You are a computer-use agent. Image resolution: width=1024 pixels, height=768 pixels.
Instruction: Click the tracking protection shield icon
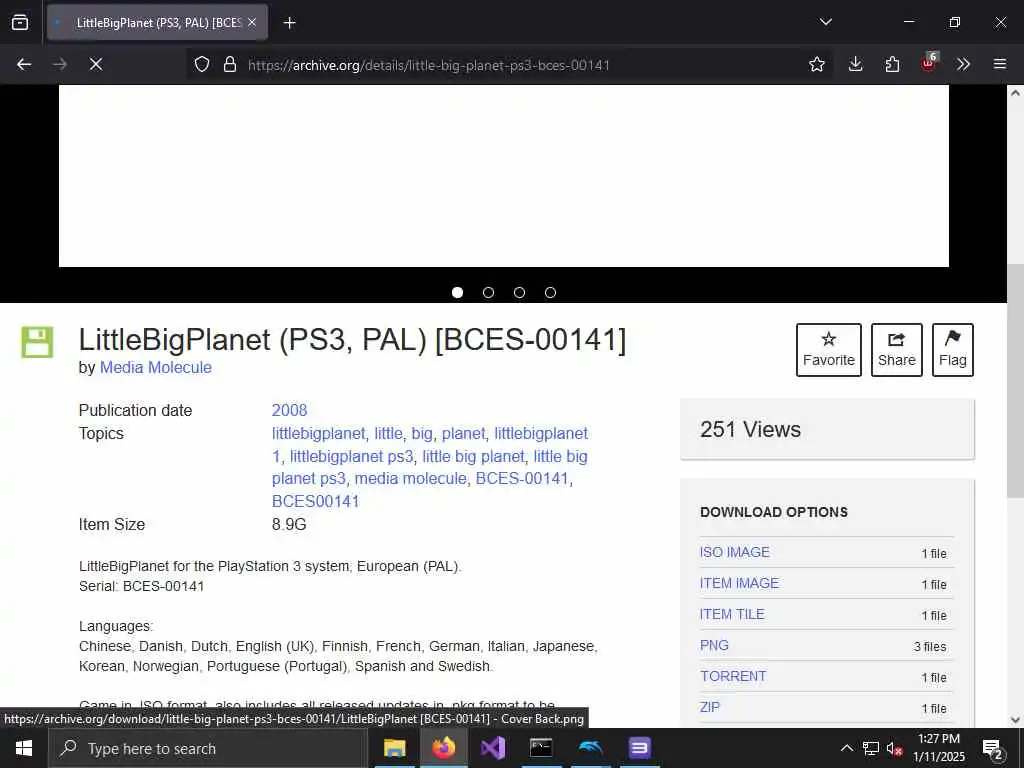[202, 64]
